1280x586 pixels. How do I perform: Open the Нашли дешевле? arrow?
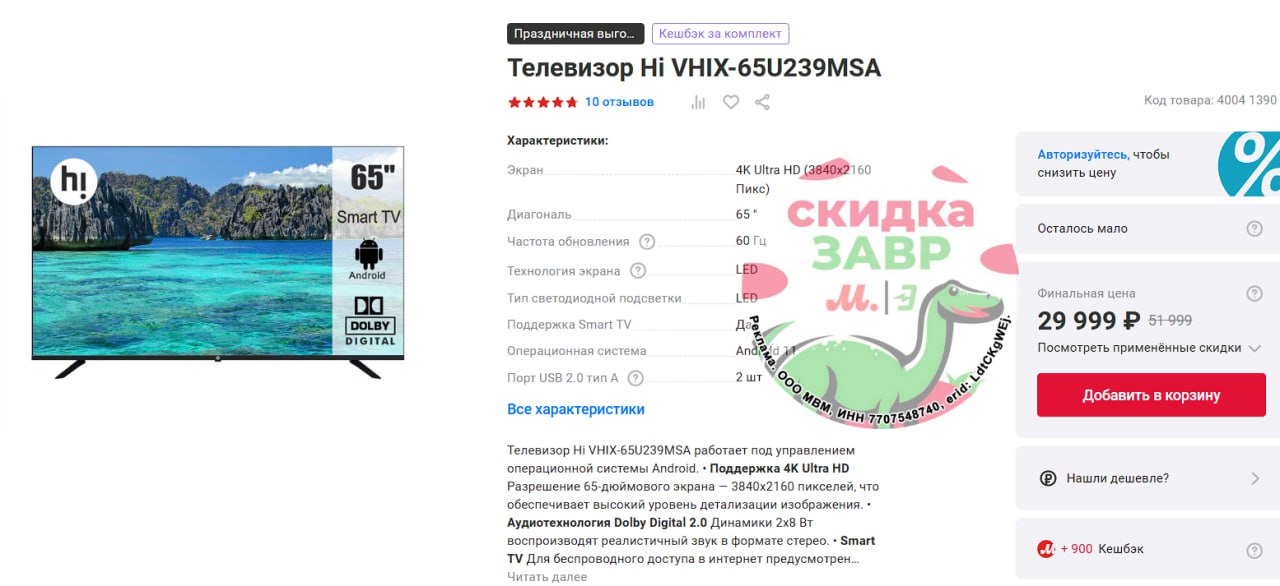pos(1255,479)
